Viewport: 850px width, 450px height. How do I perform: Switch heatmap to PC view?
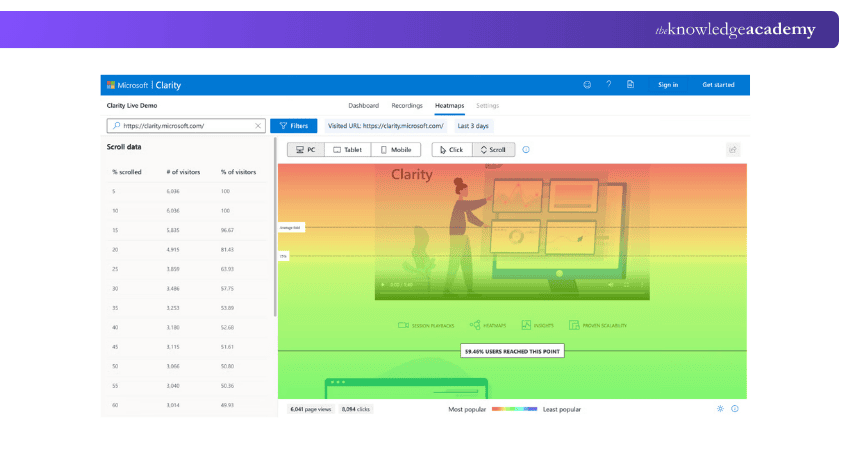[306, 150]
